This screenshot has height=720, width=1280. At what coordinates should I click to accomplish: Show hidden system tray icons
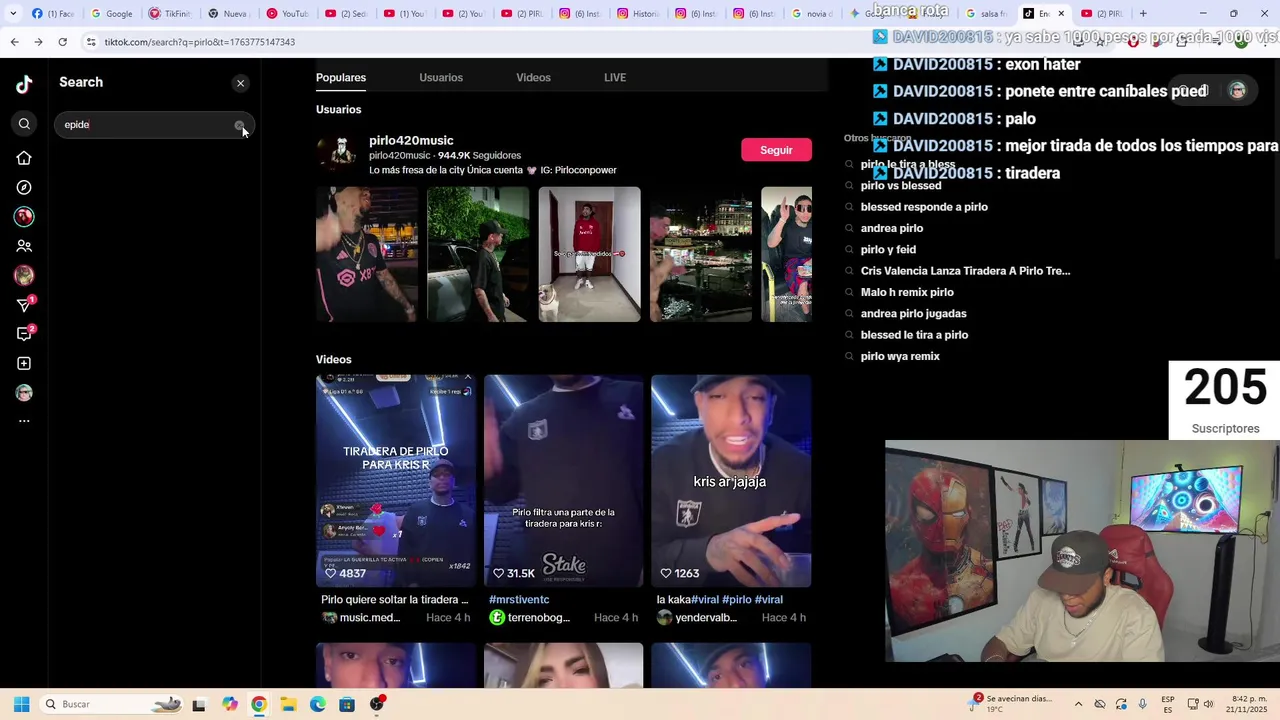1078,704
